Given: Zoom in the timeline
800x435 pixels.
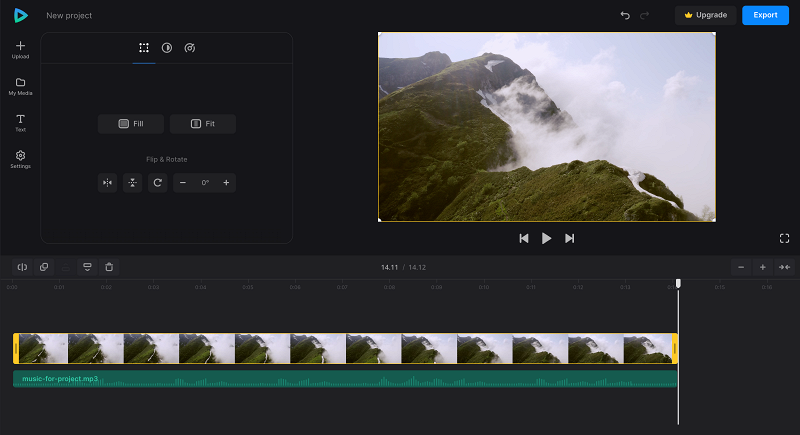Looking at the screenshot, I should click(763, 267).
